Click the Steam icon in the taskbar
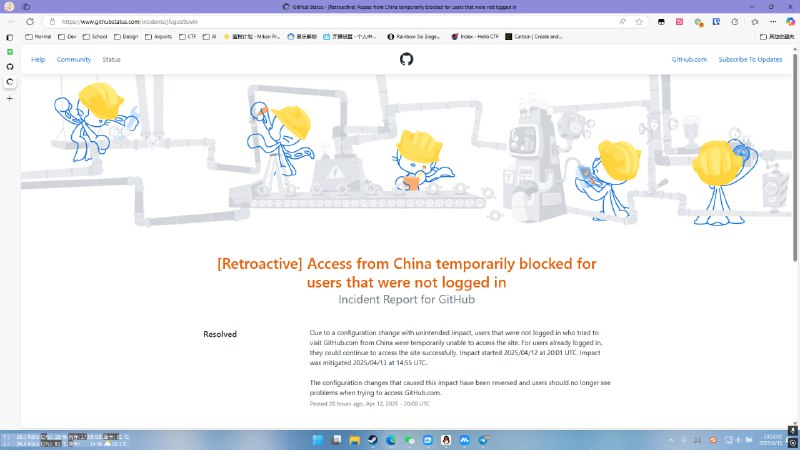 click(371, 440)
